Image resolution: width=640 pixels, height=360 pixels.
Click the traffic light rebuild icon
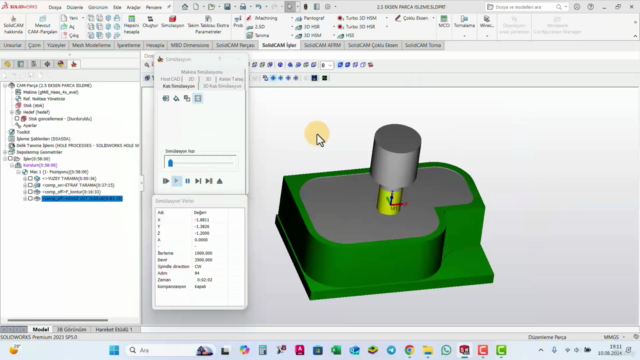[x=305, y=7]
